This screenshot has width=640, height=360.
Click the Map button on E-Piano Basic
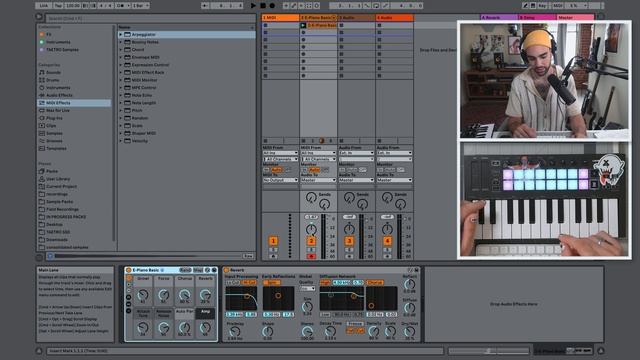pyautogui.click(x=198, y=270)
